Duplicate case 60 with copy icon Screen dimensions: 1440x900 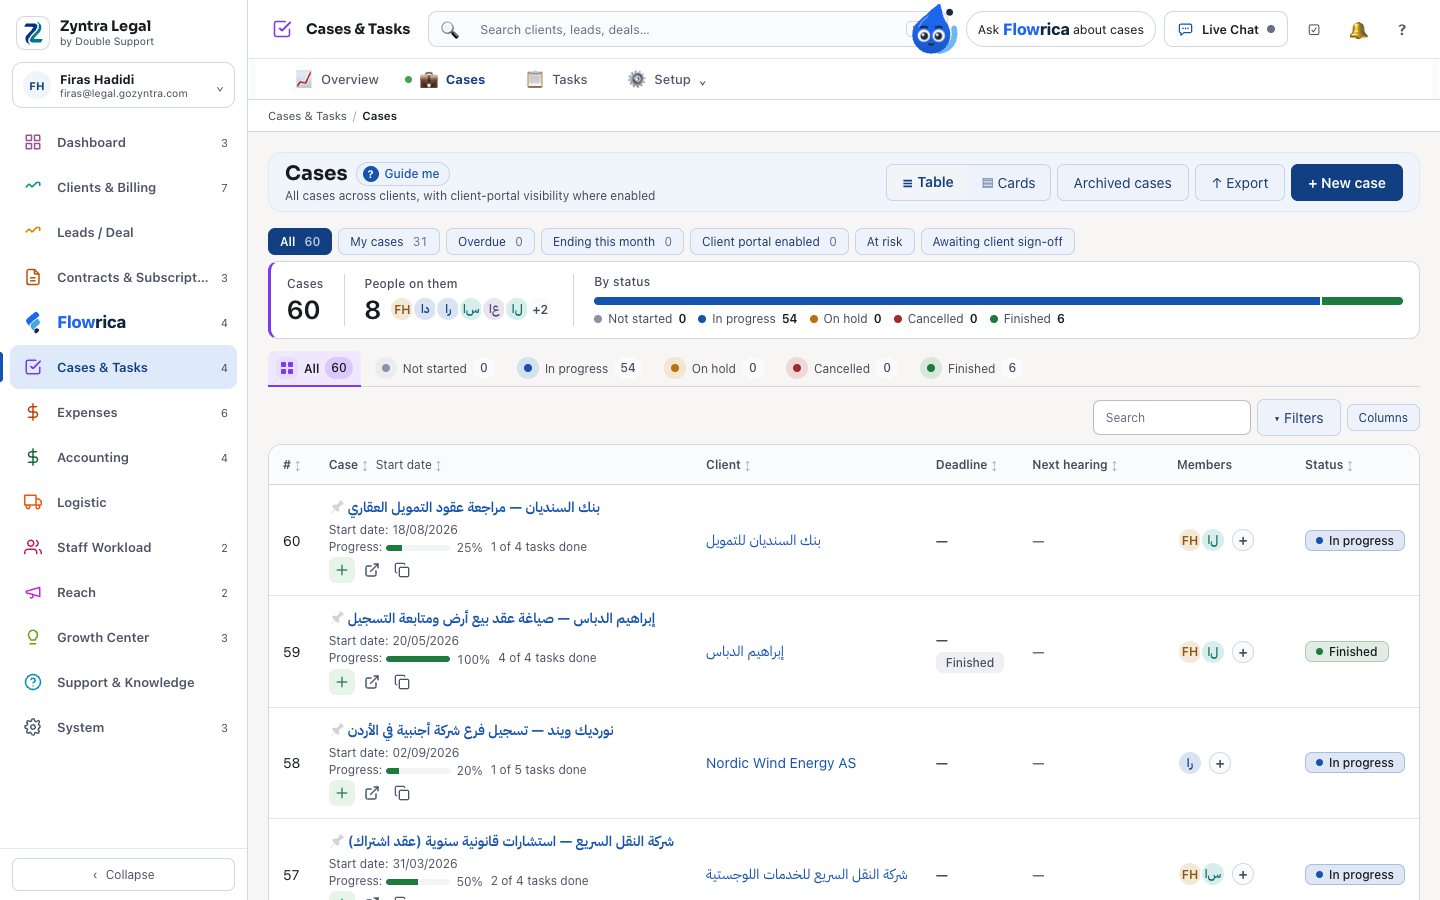coord(402,570)
